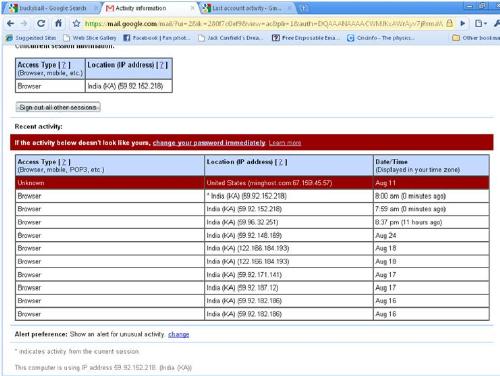The height and width of the screenshot is (376, 500).
Task: Select the Unknown access type cell
Action: tap(110, 183)
